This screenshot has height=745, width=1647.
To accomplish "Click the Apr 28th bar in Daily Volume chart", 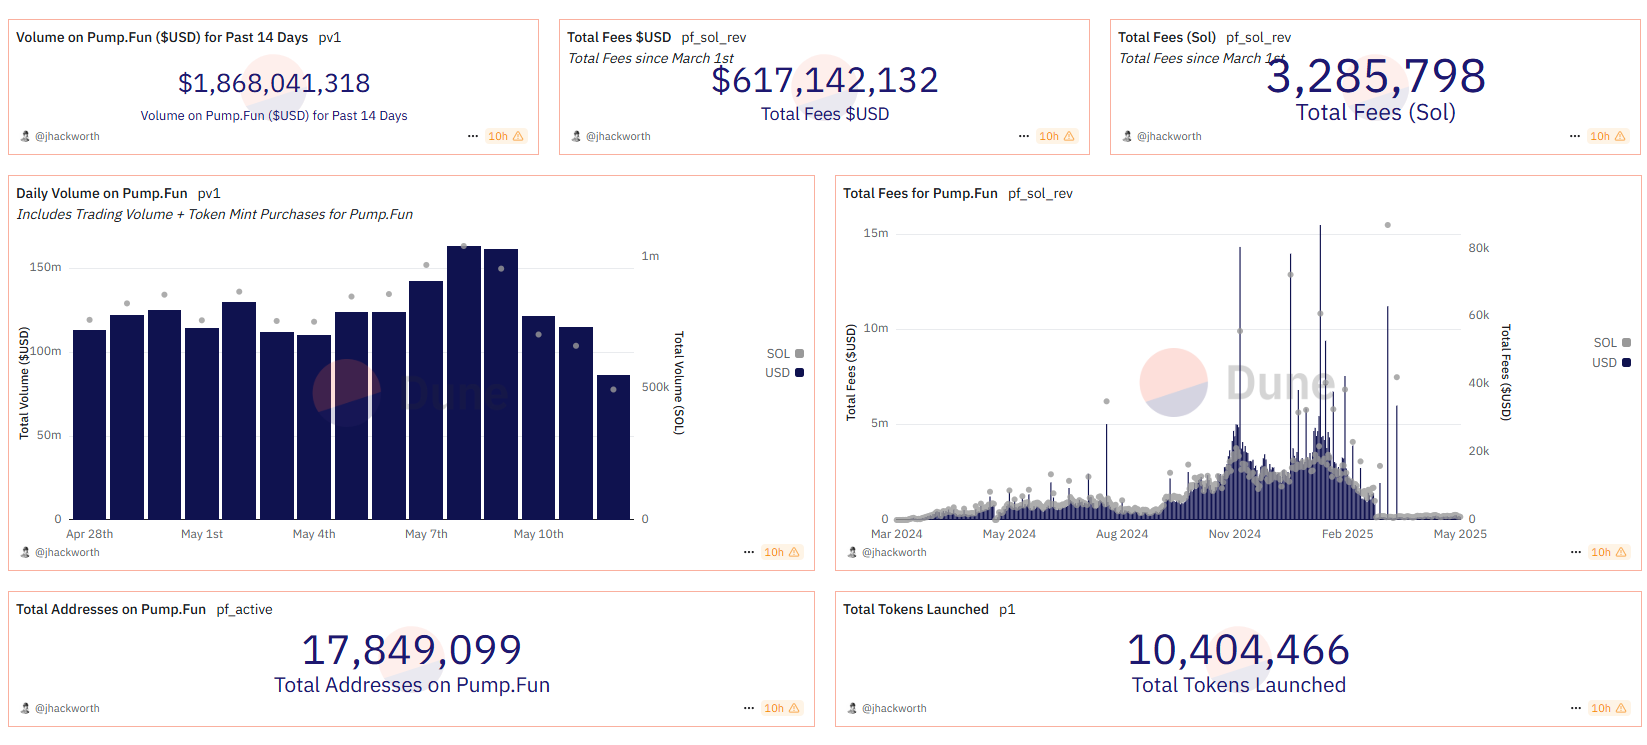I will (90, 424).
